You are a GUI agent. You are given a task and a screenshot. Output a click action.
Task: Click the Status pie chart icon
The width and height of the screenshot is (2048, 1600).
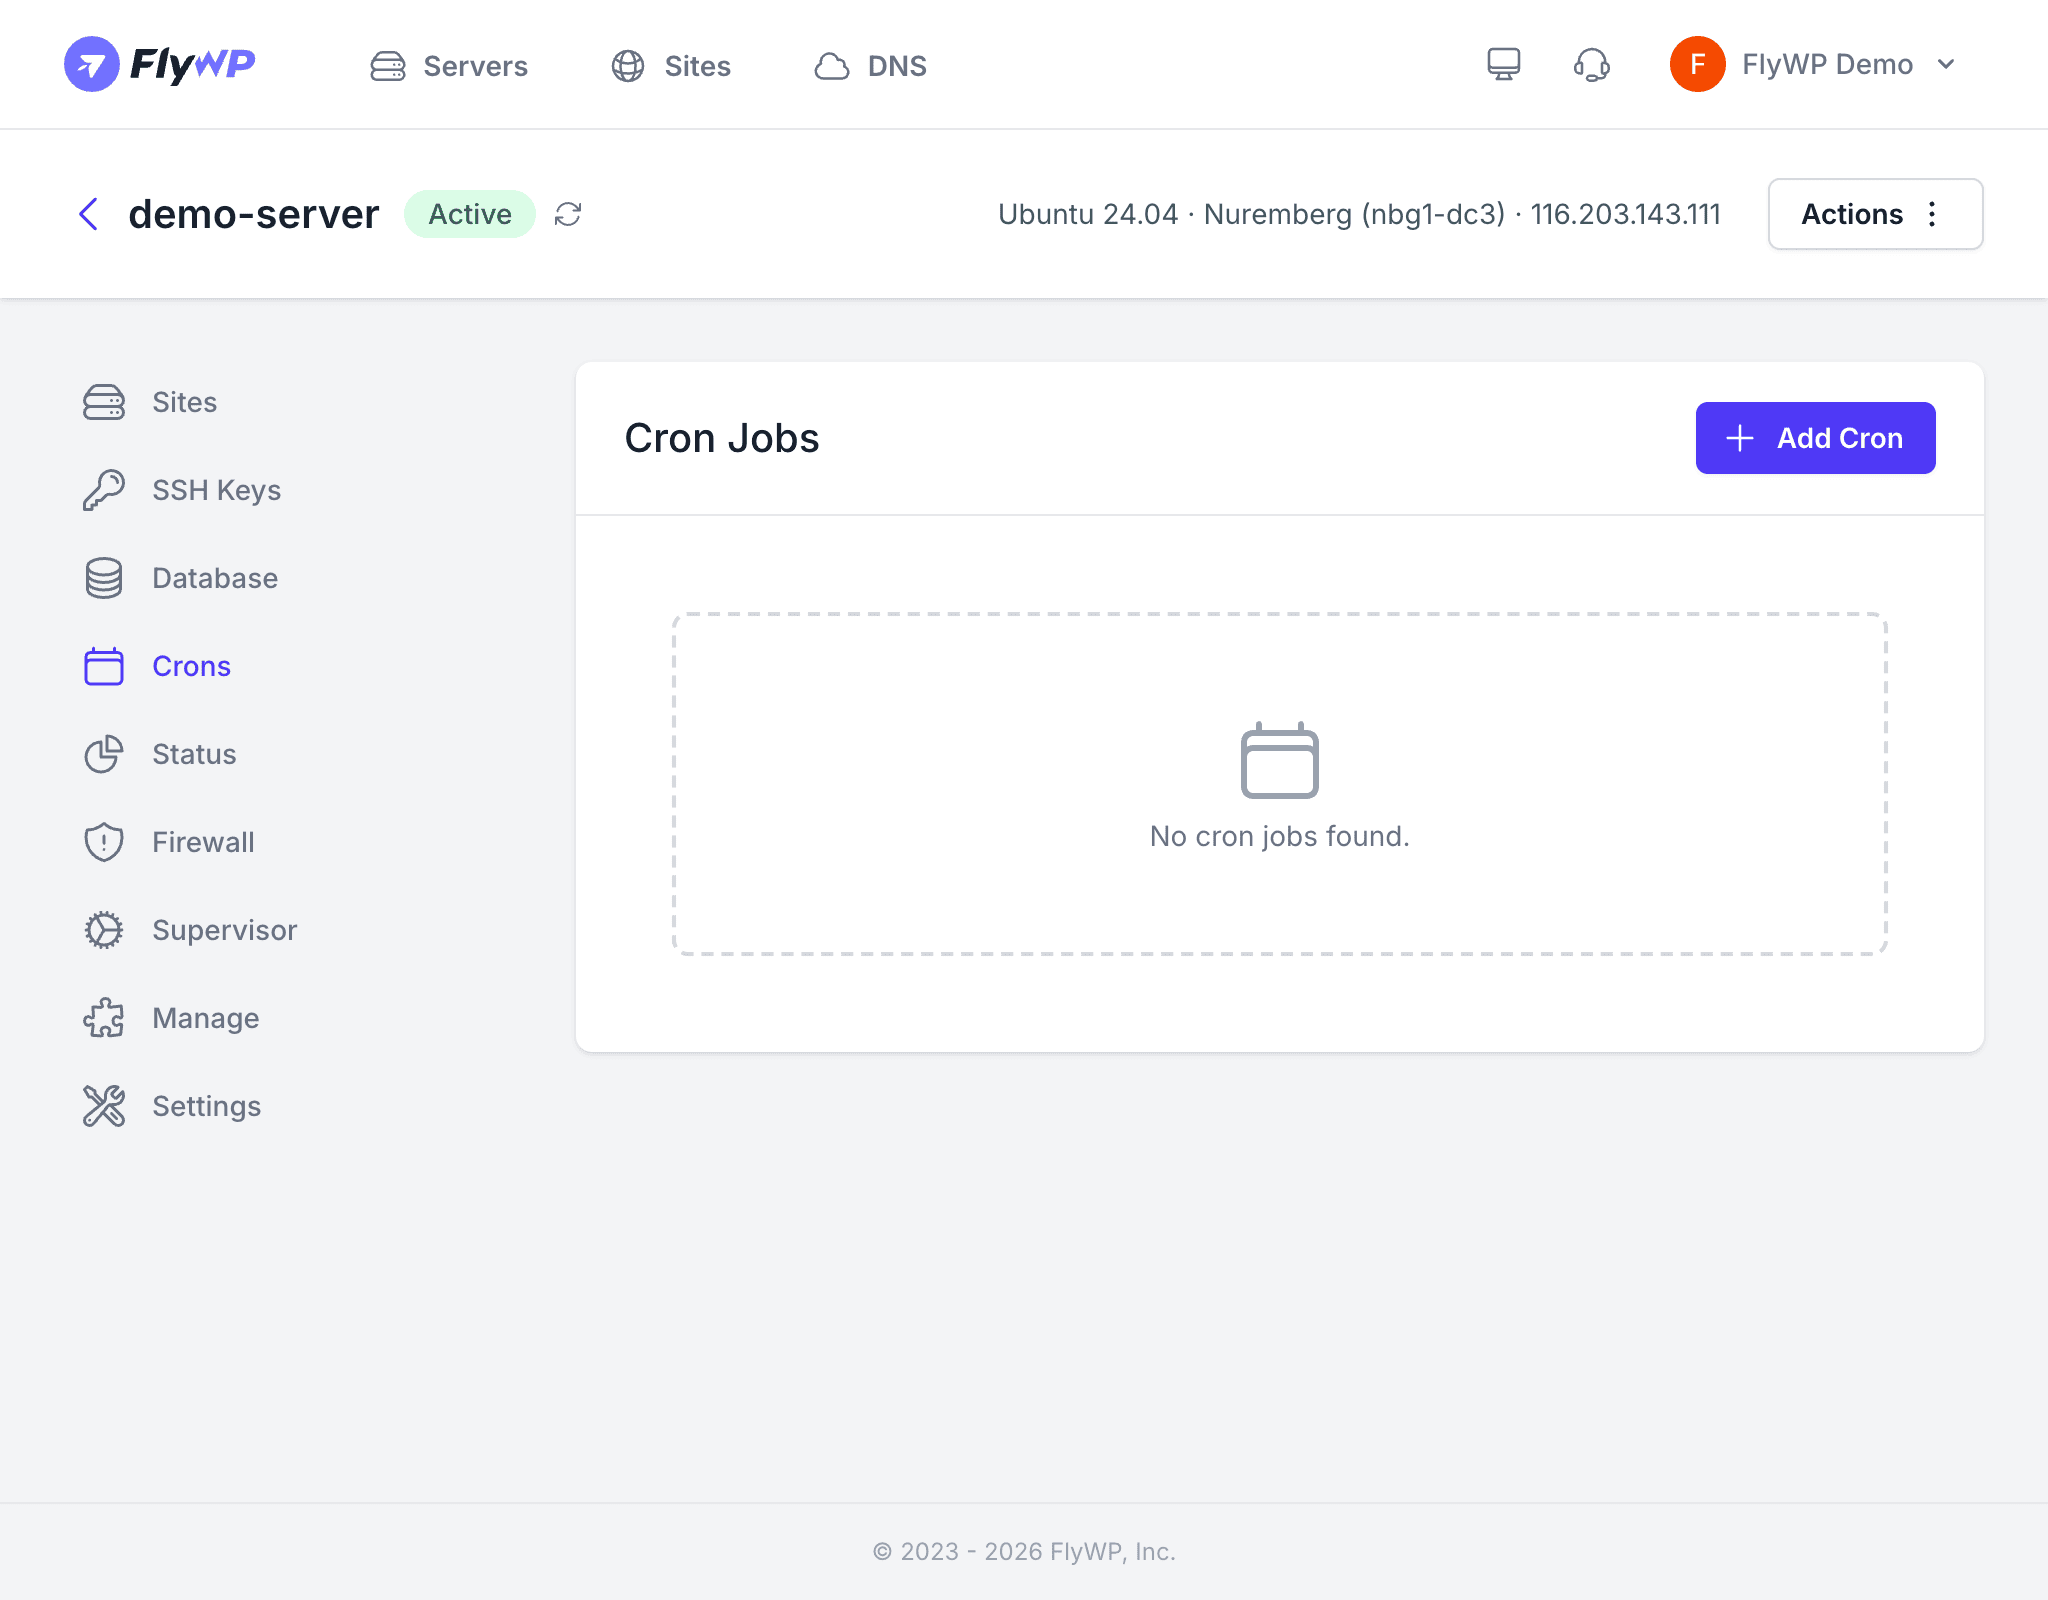coord(104,754)
